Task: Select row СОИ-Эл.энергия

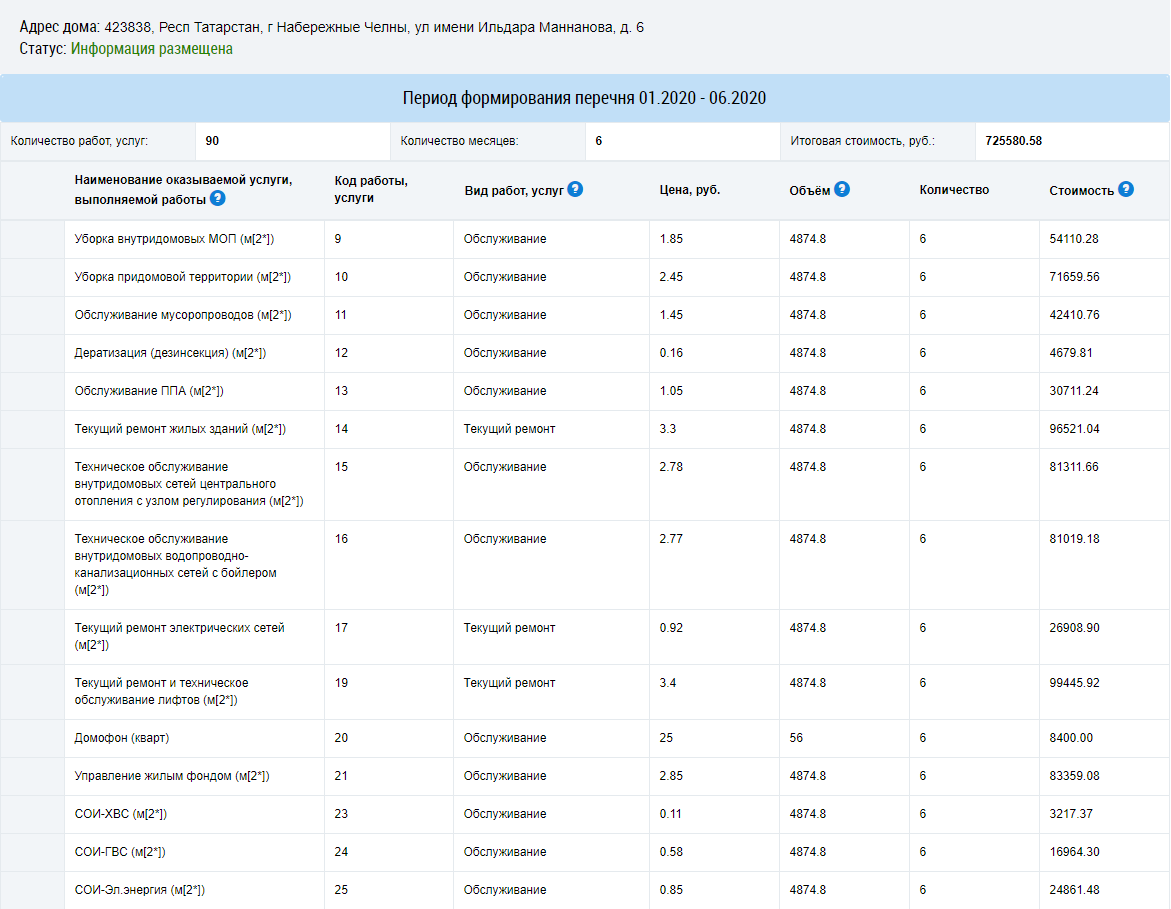Action: click(x=585, y=890)
